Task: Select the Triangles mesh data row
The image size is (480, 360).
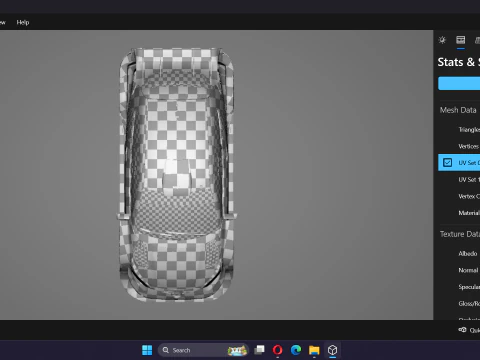Action: click(459, 130)
